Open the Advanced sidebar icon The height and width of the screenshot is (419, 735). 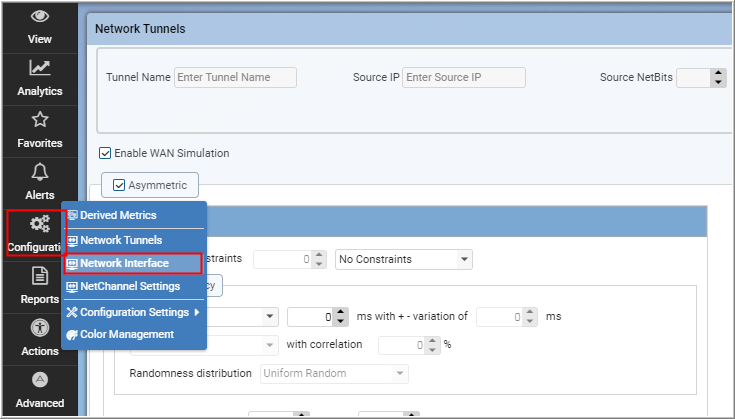coord(40,380)
